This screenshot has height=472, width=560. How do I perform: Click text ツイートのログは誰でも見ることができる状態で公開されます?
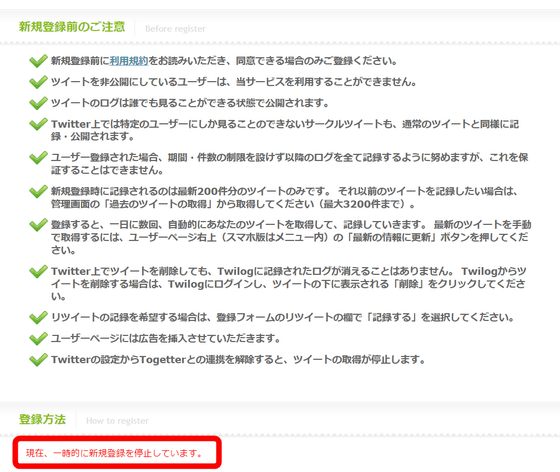(x=190, y=103)
